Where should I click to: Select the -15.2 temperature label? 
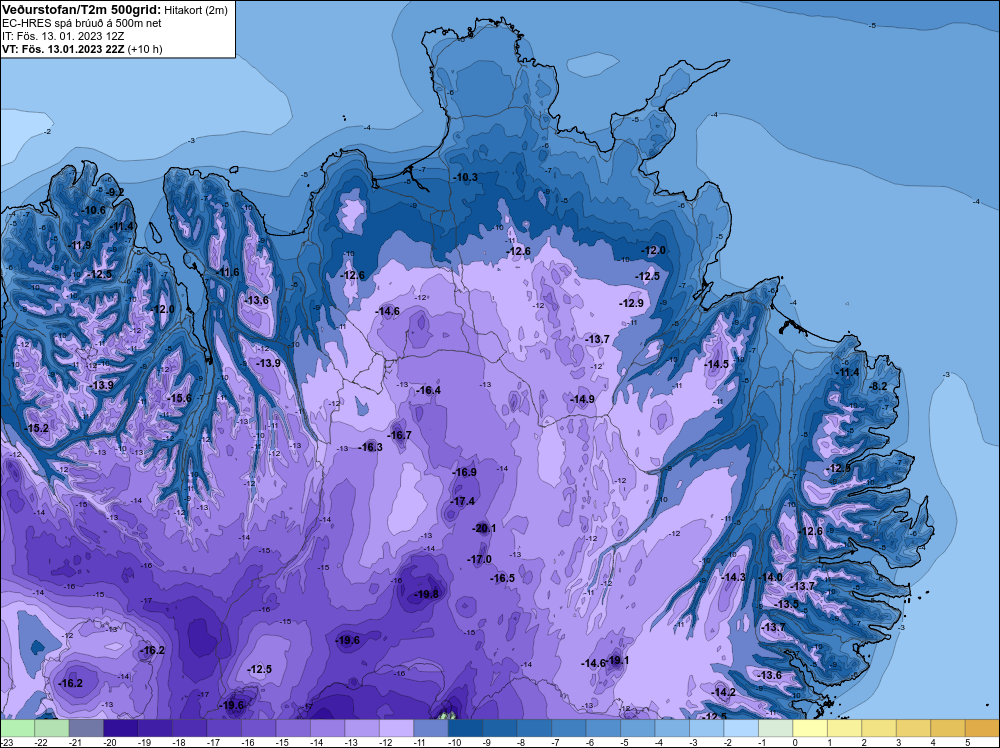click(36, 428)
